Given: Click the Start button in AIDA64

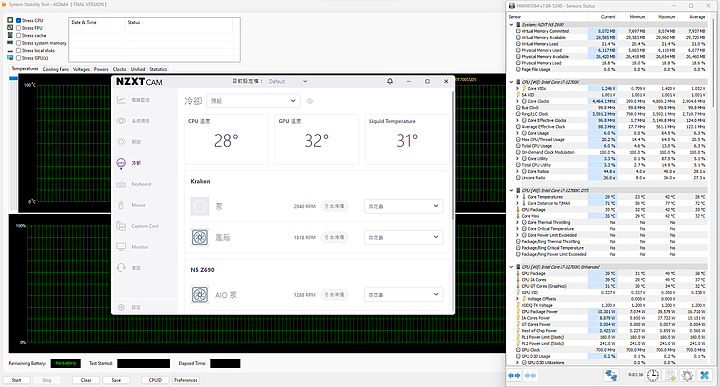Looking at the screenshot, I should click(x=17, y=380).
